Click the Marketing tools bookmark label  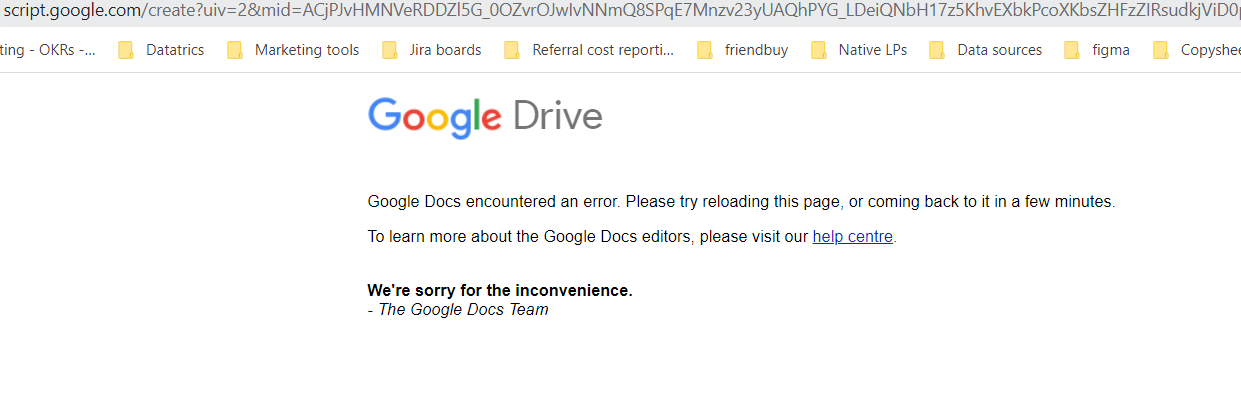[x=307, y=50]
